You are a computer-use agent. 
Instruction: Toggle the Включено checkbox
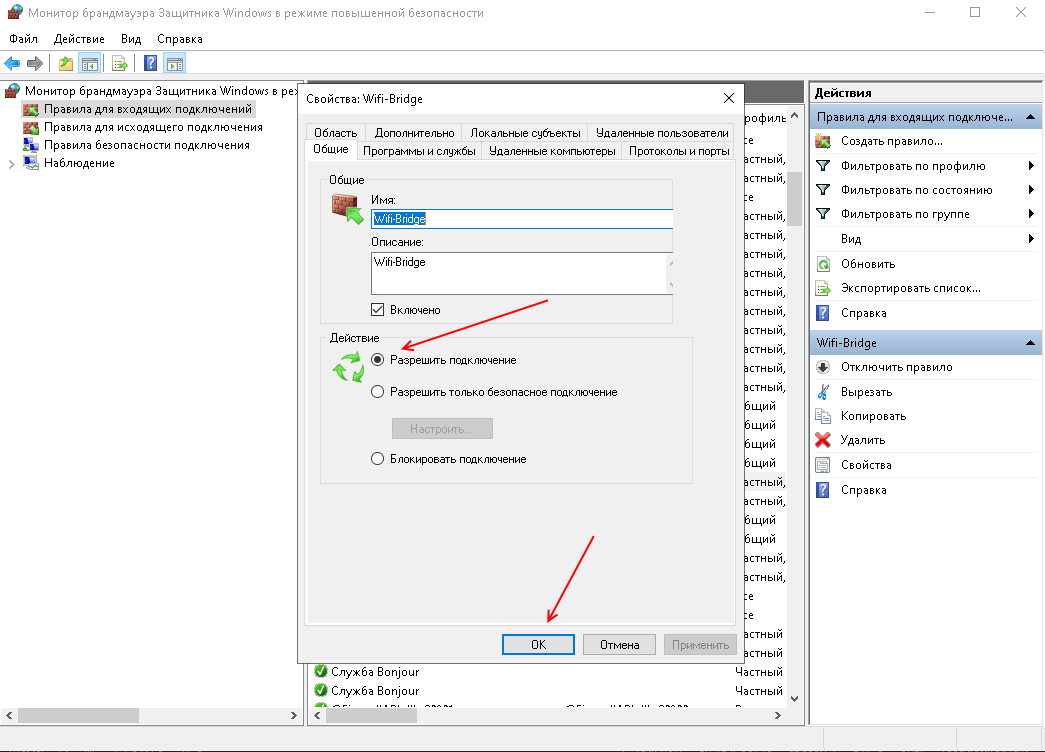[378, 310]
